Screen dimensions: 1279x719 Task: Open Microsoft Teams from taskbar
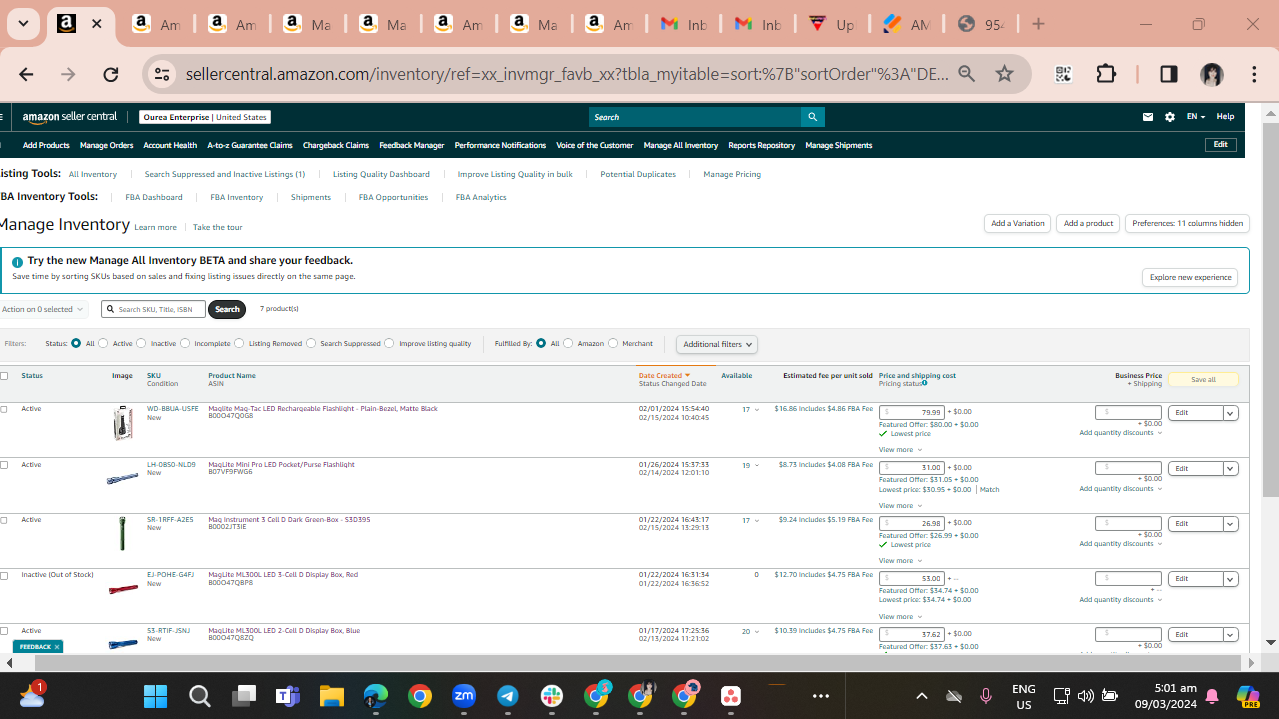point(288,696)
